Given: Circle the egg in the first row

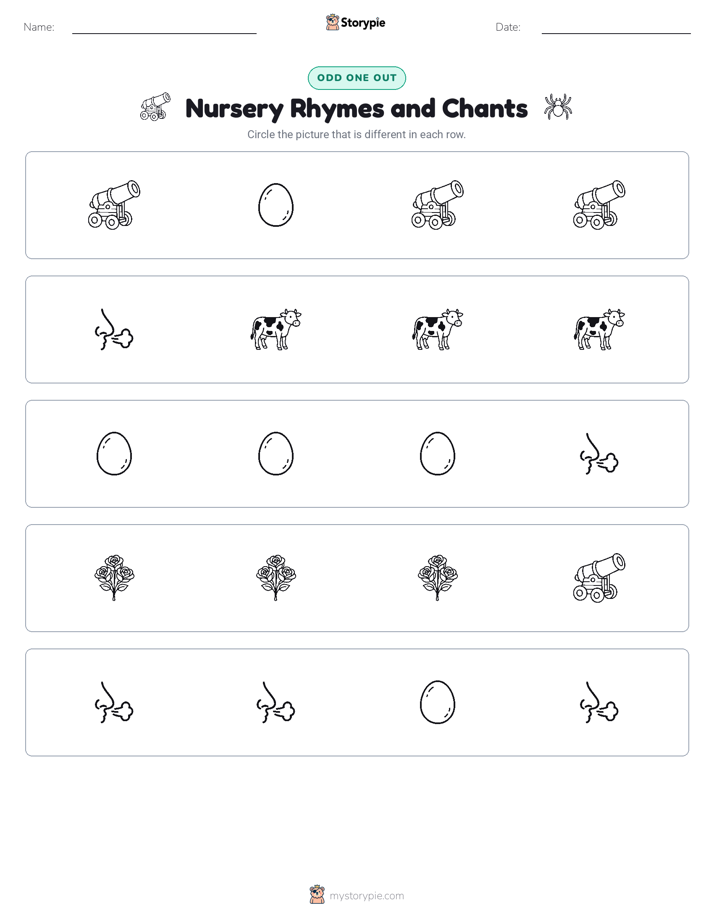Looking at the screenshot, I should (x=276, y=205).
